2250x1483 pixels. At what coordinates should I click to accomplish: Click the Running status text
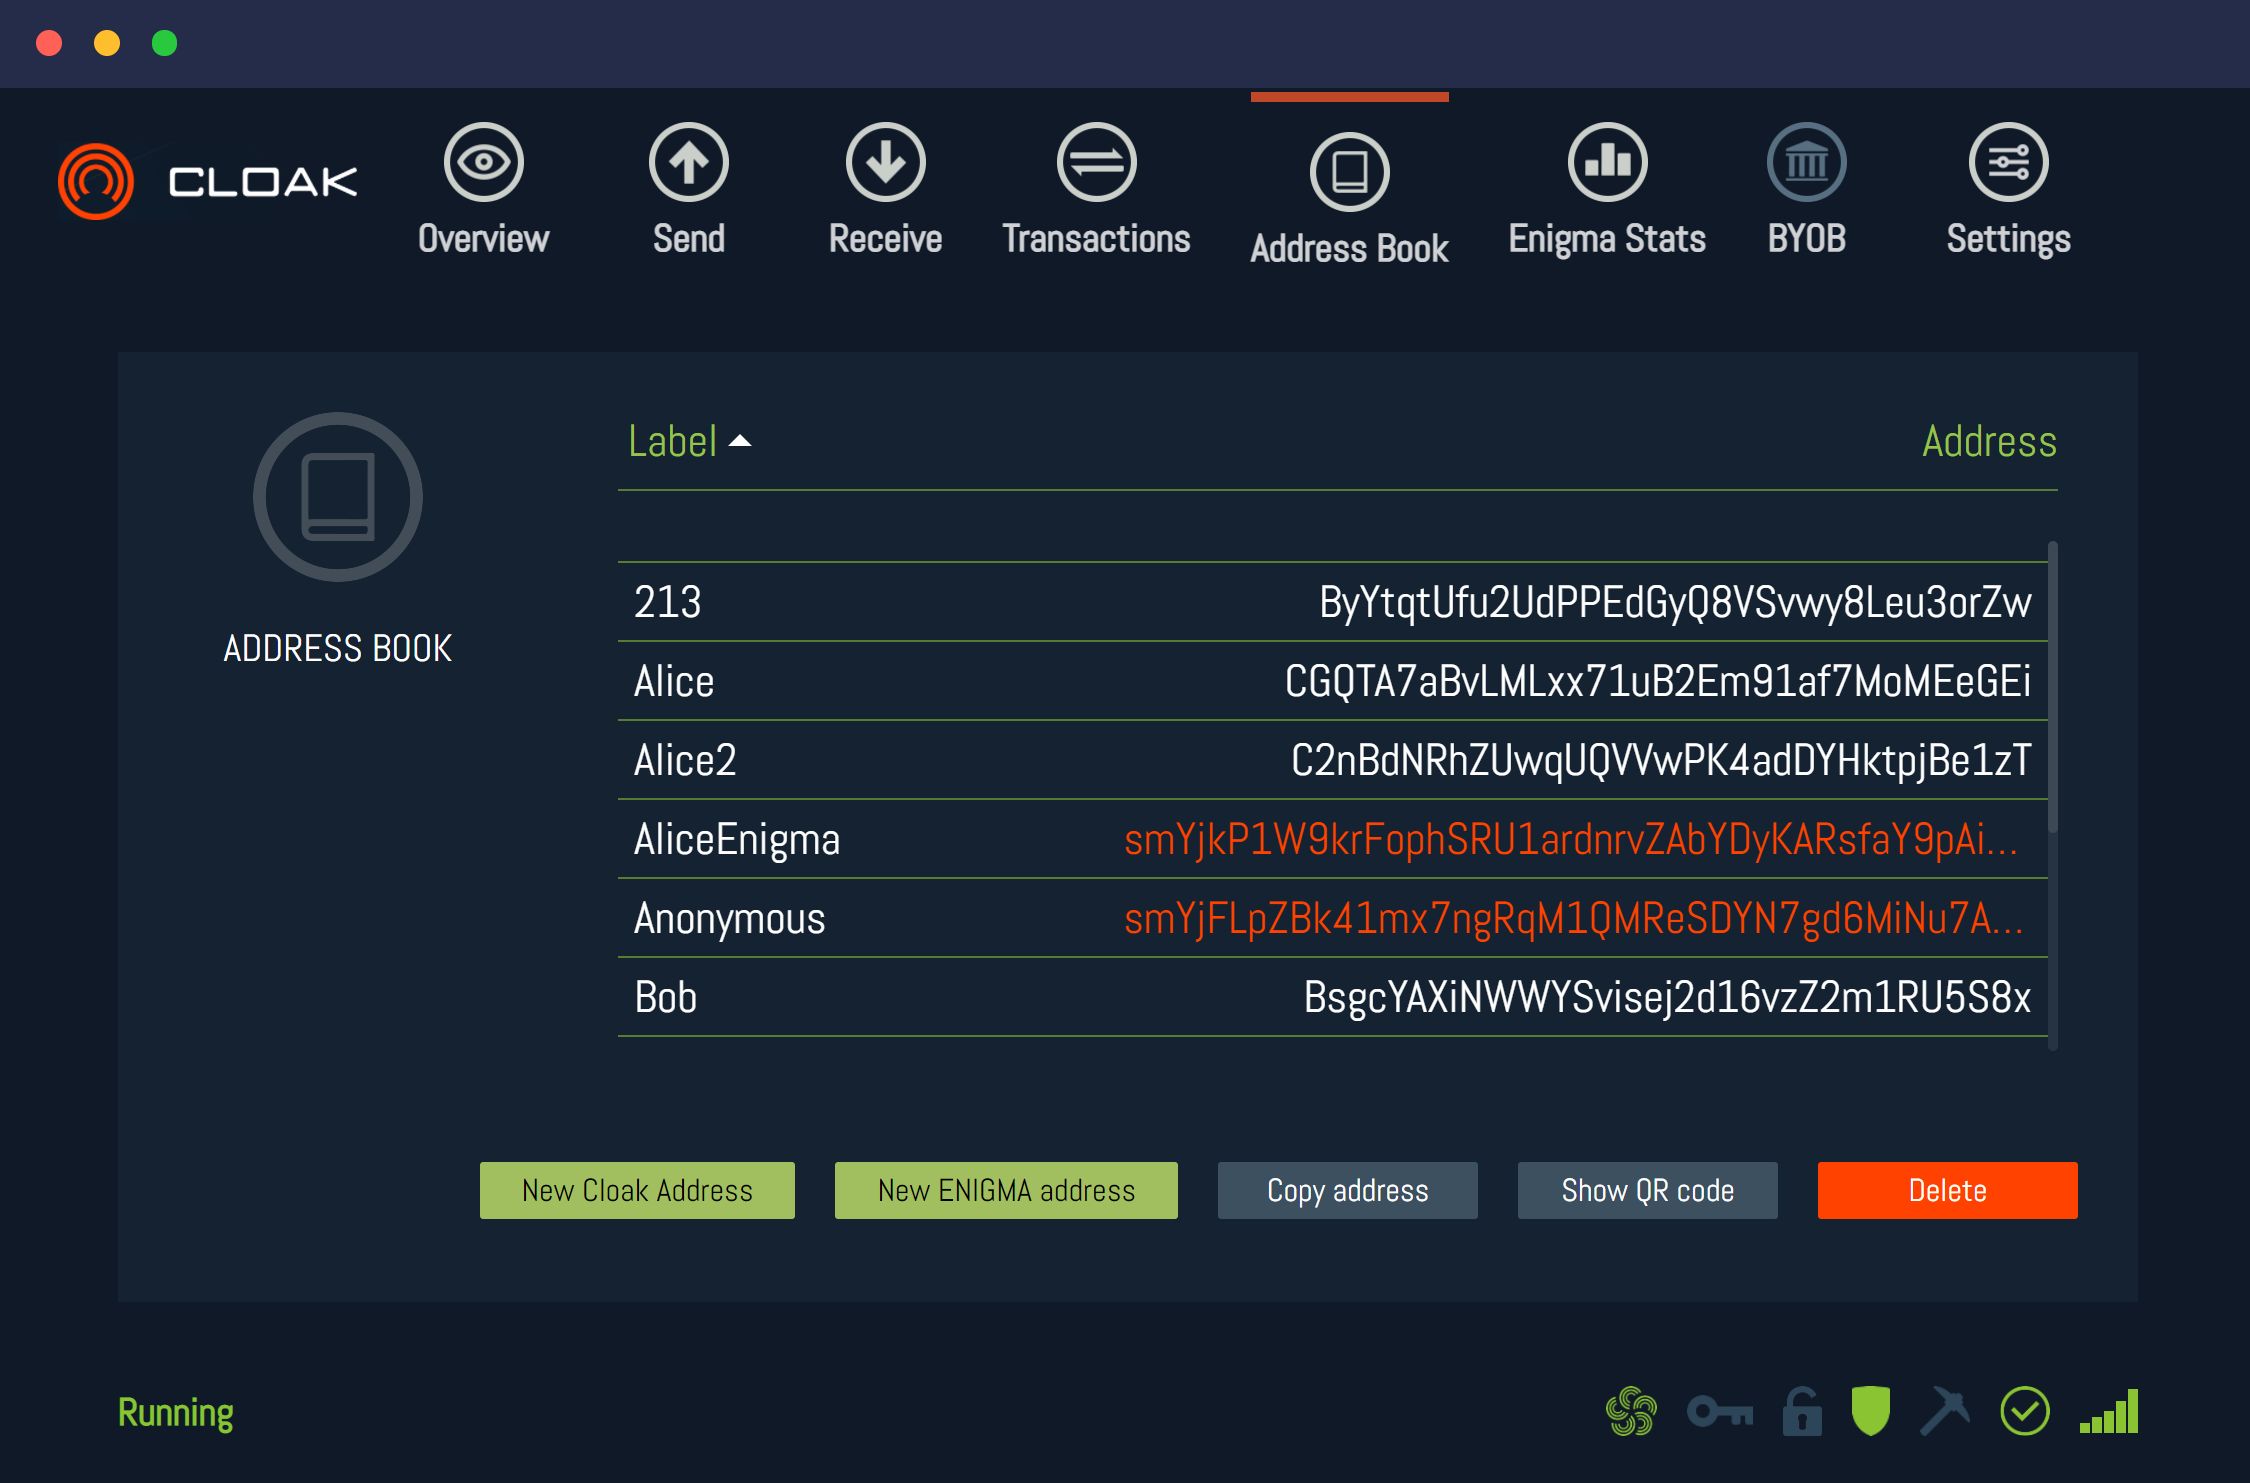tap(176, 1413)
